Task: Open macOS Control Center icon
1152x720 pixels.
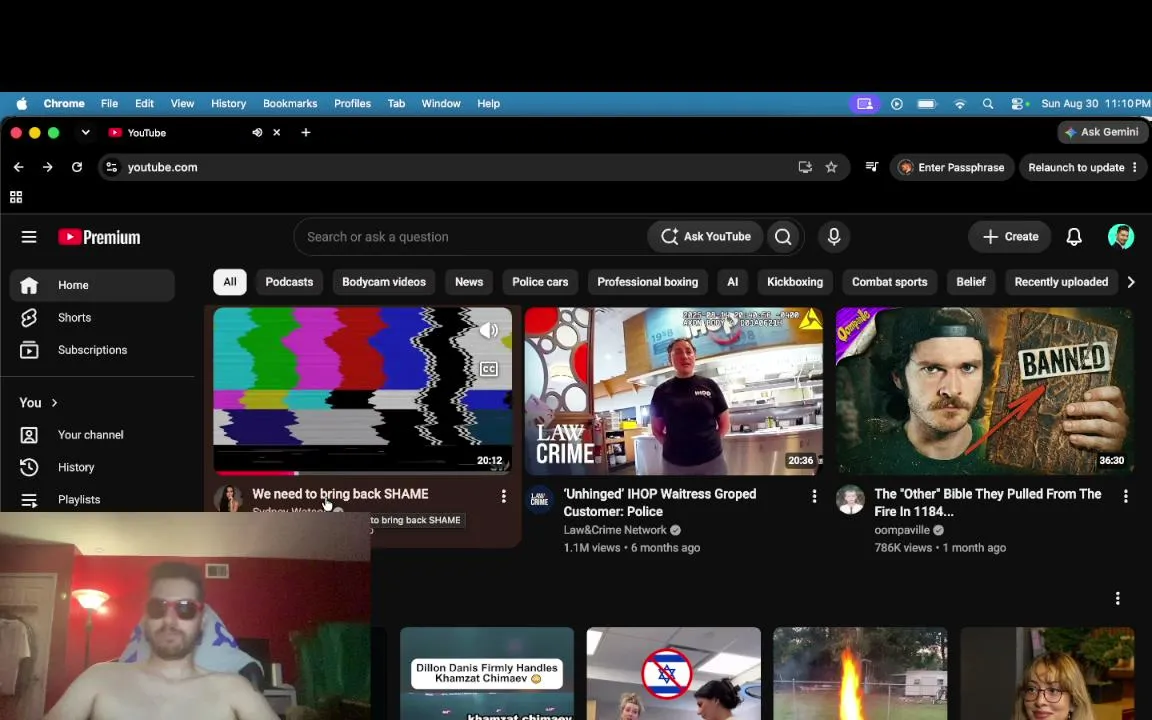Action: [1018, 104]
